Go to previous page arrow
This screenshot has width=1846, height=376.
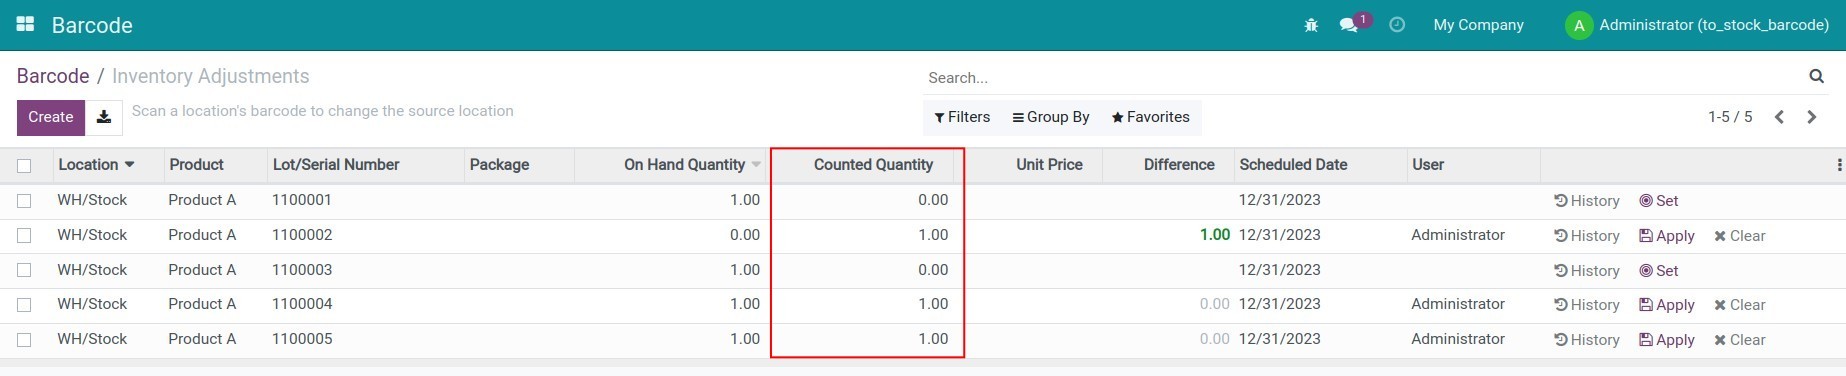[1779, 117]
